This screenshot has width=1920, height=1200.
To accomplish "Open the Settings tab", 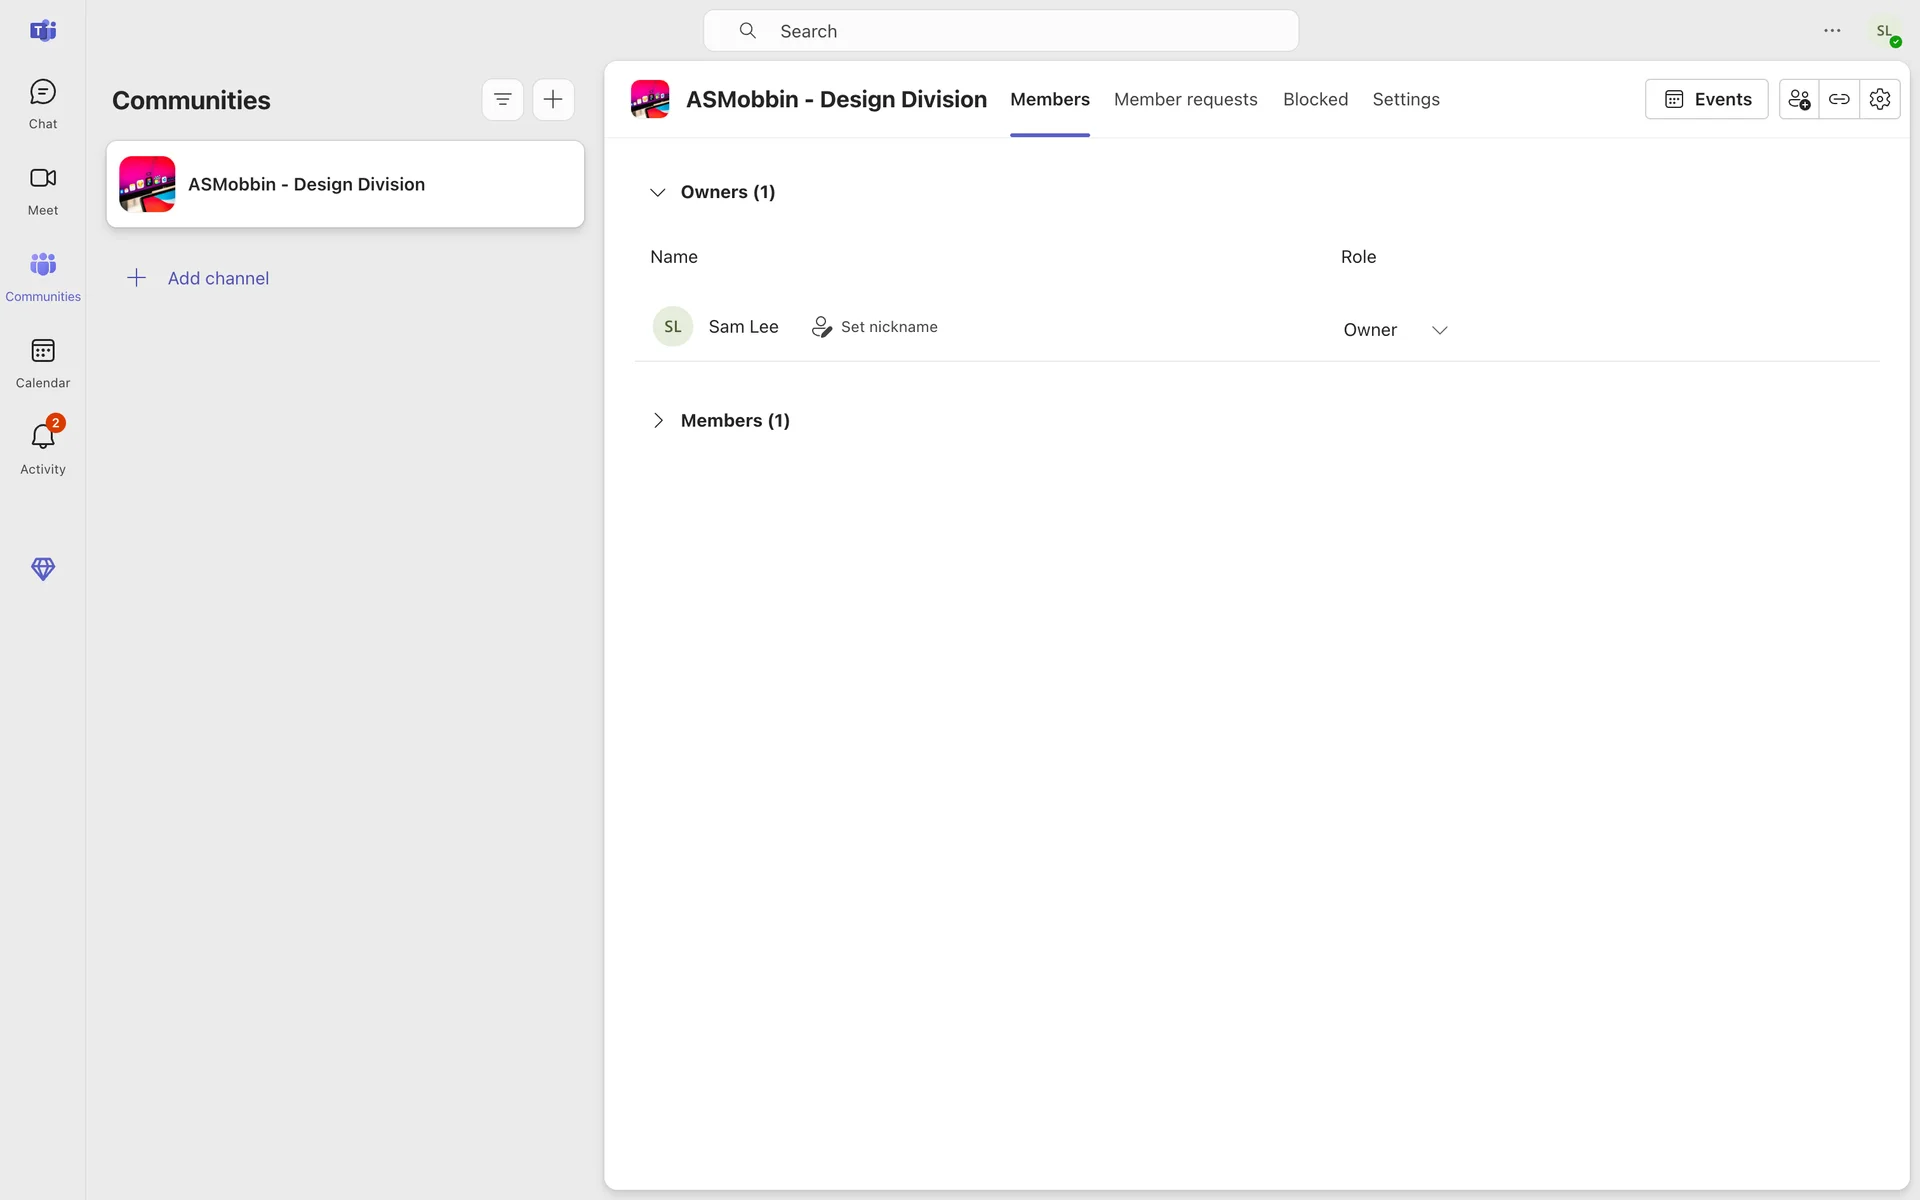I will (x=1405, y=99).
